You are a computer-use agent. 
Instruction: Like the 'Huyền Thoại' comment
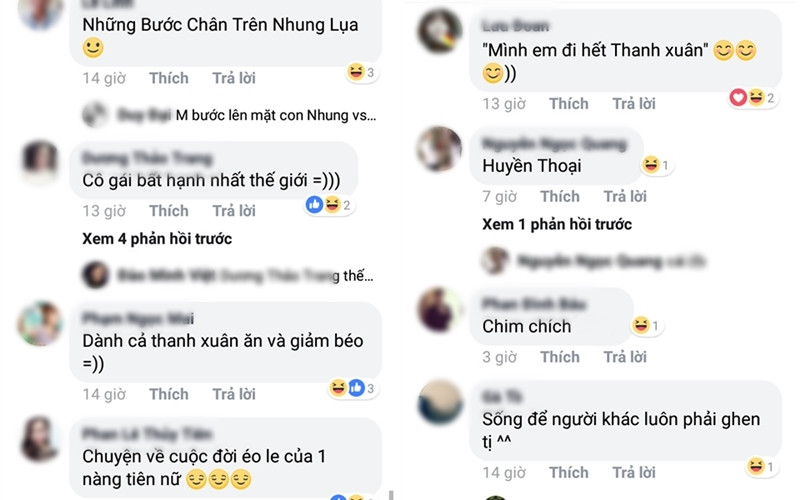coord(560,196)
